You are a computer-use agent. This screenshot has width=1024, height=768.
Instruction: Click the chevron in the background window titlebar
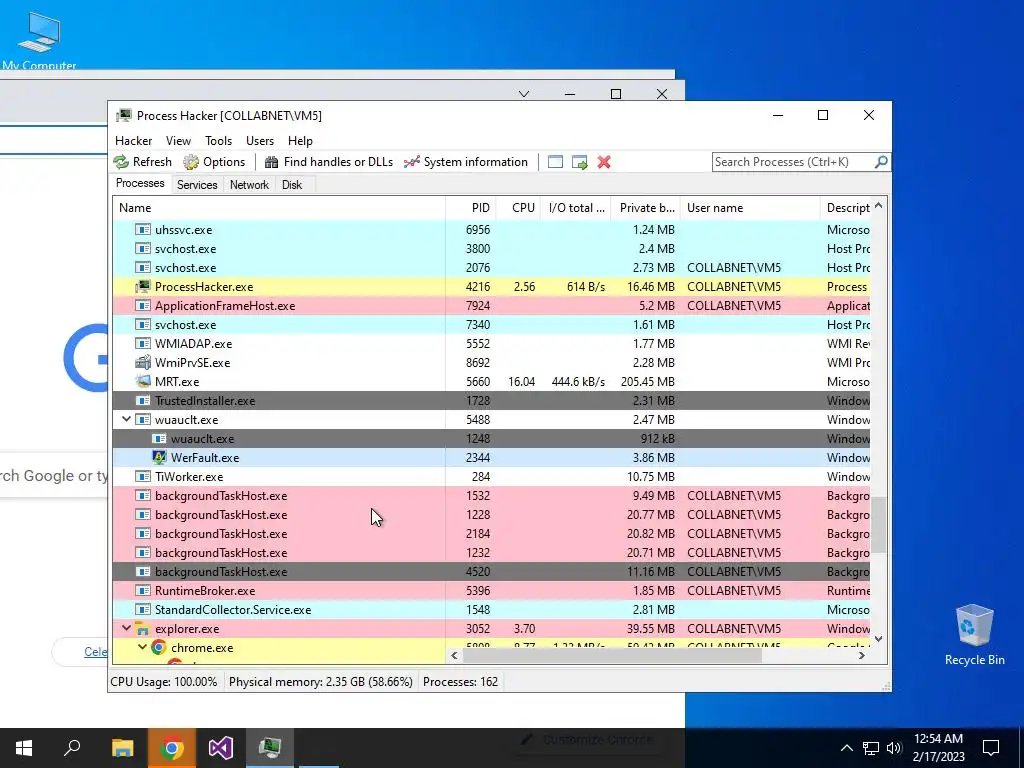[x=524, y=94]
